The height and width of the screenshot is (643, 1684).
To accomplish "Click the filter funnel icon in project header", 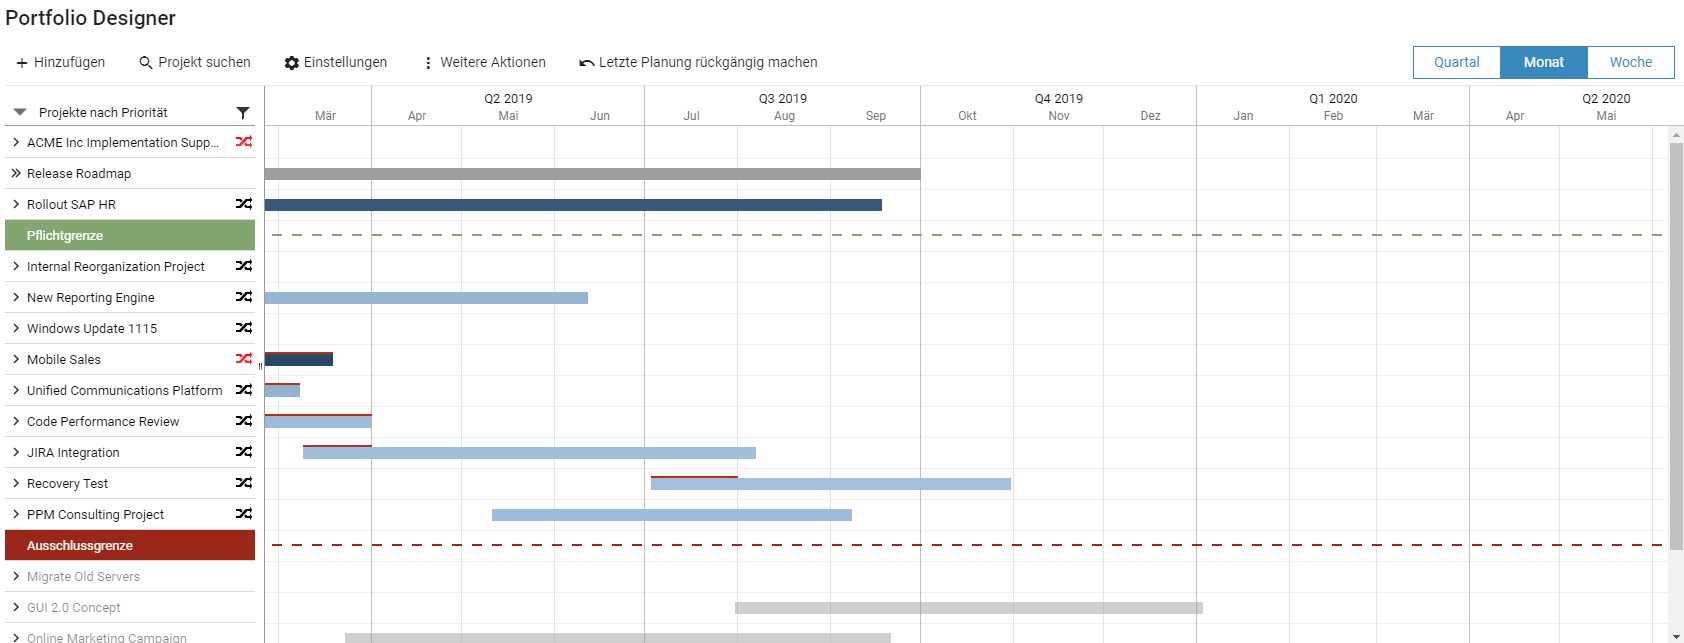I will pyautogui.click(x=243, y=113).
